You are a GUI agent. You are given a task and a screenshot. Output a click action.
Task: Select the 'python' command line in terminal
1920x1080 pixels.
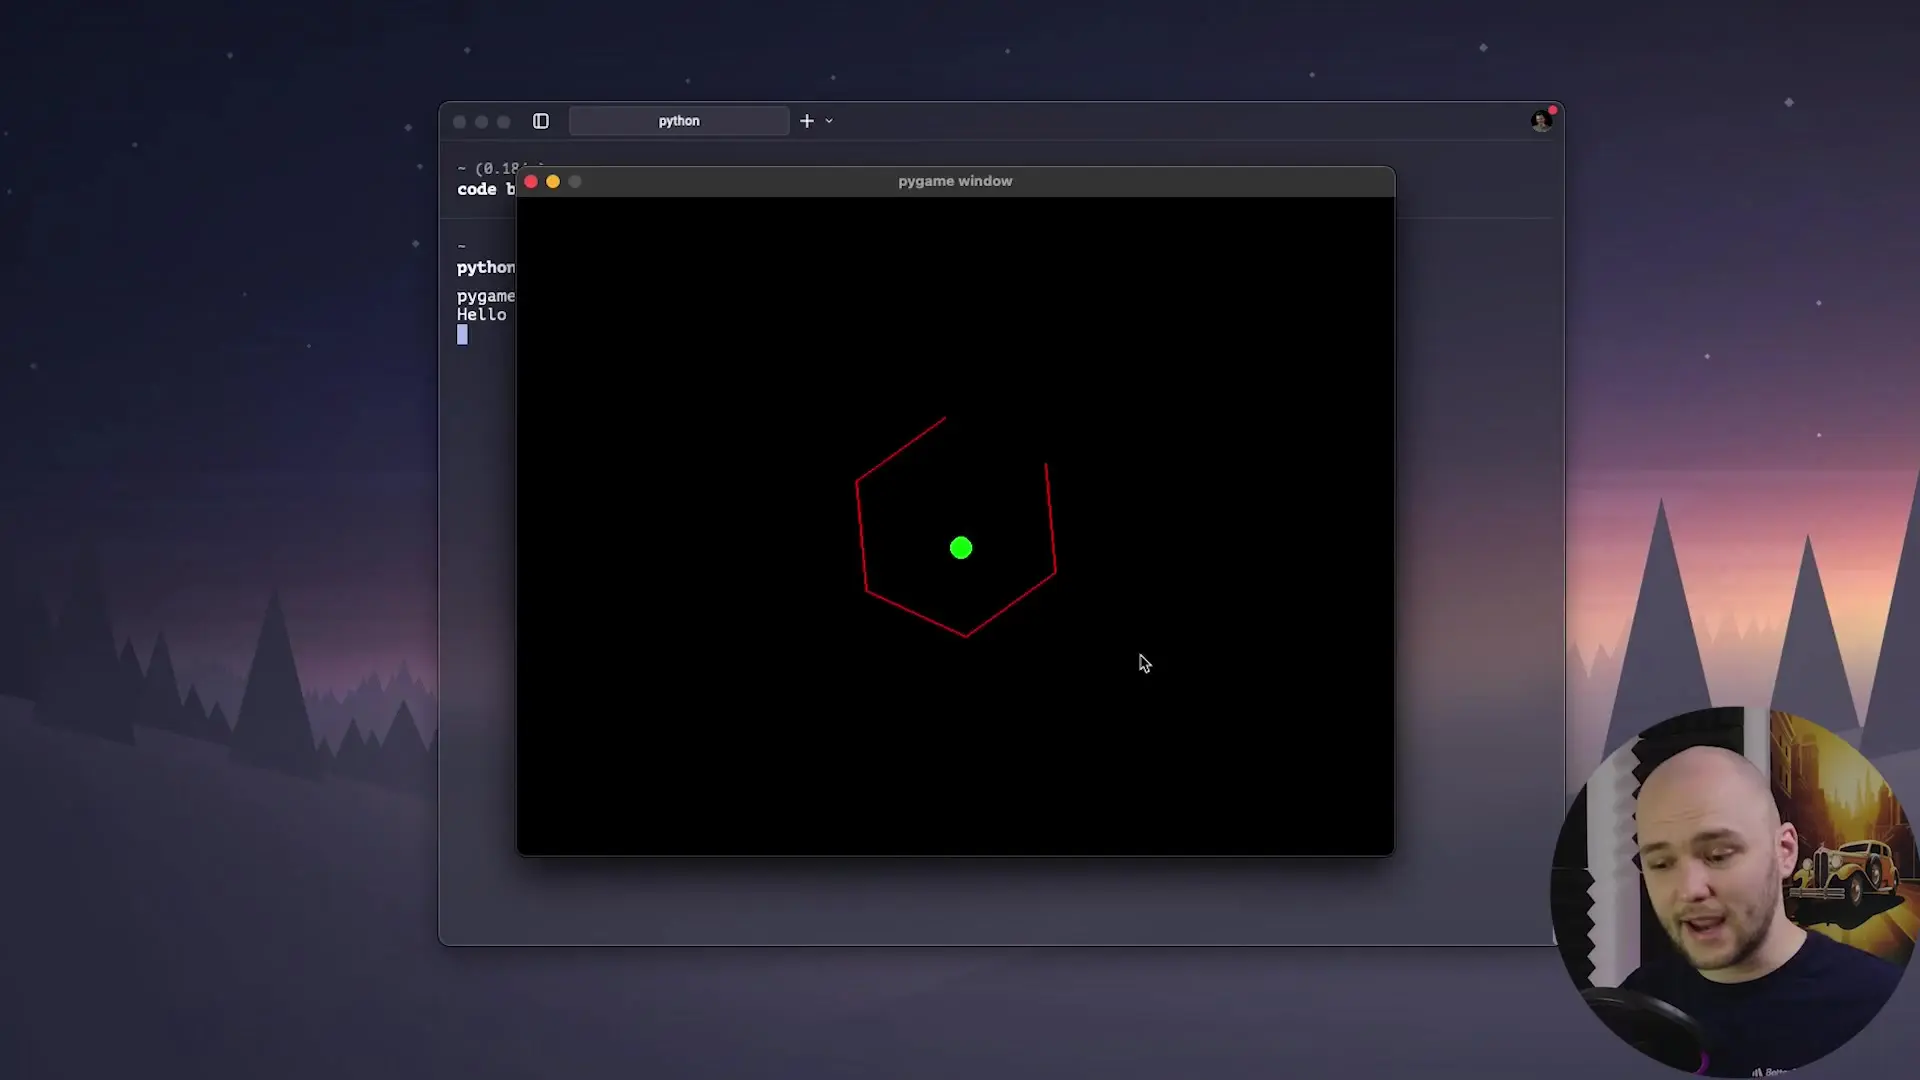point(485,267)
